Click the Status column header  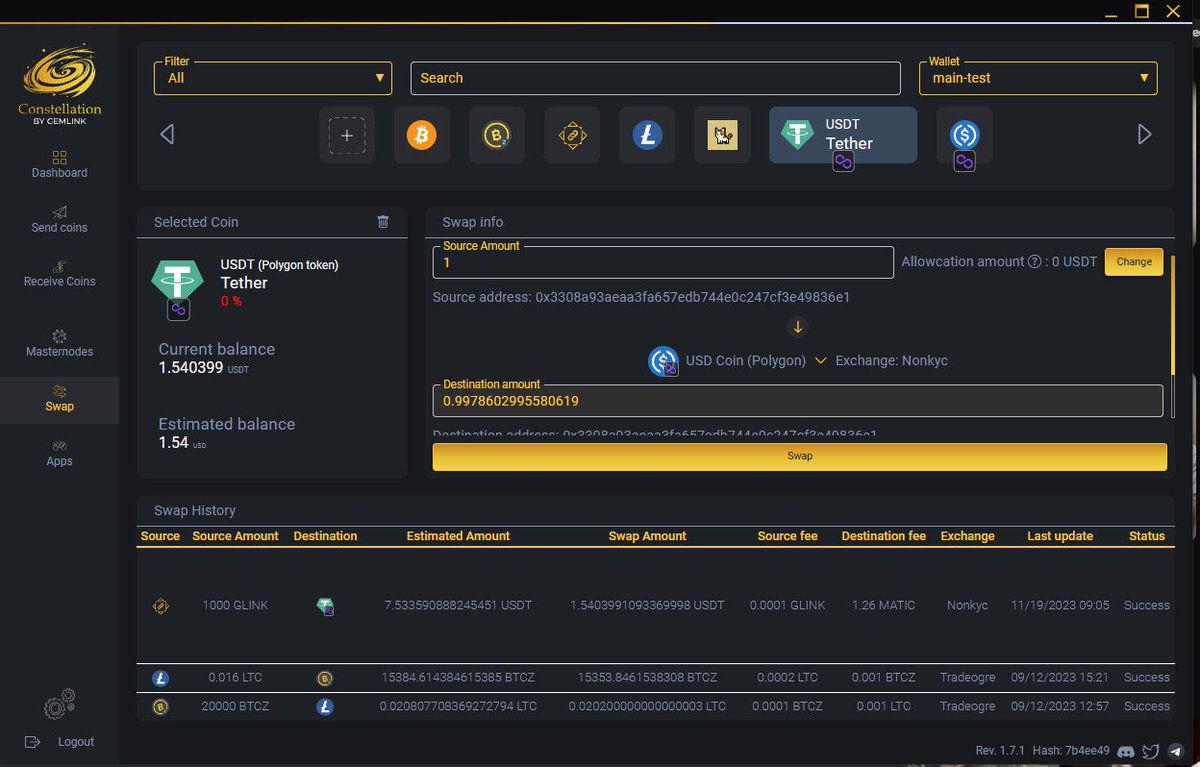[1147, 536]
